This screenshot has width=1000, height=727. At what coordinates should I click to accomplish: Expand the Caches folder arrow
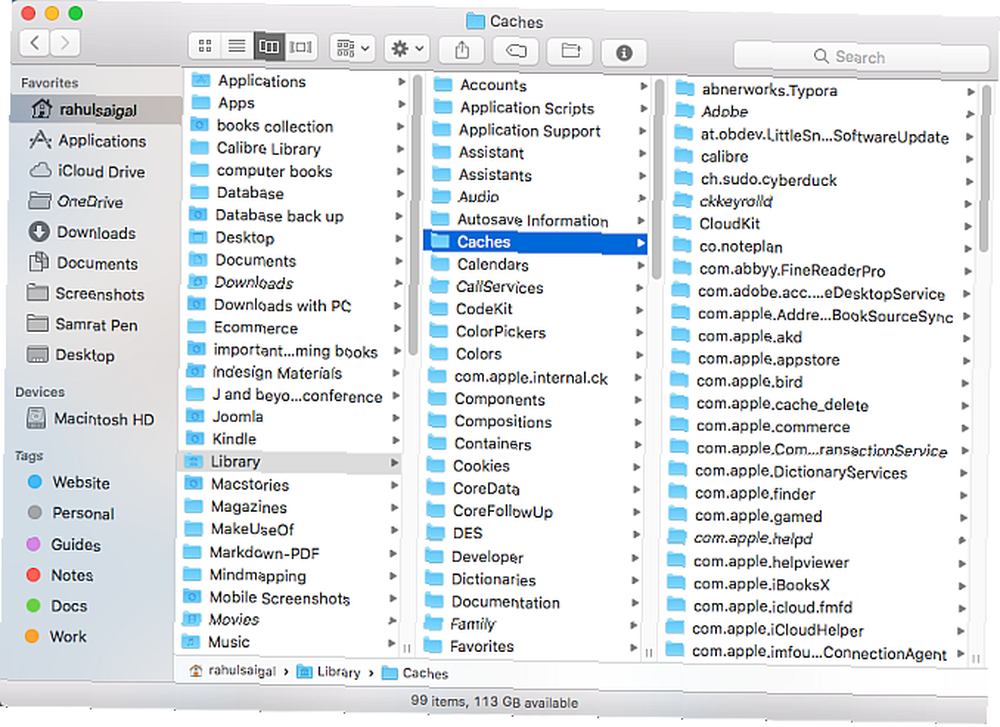[640, 242]
